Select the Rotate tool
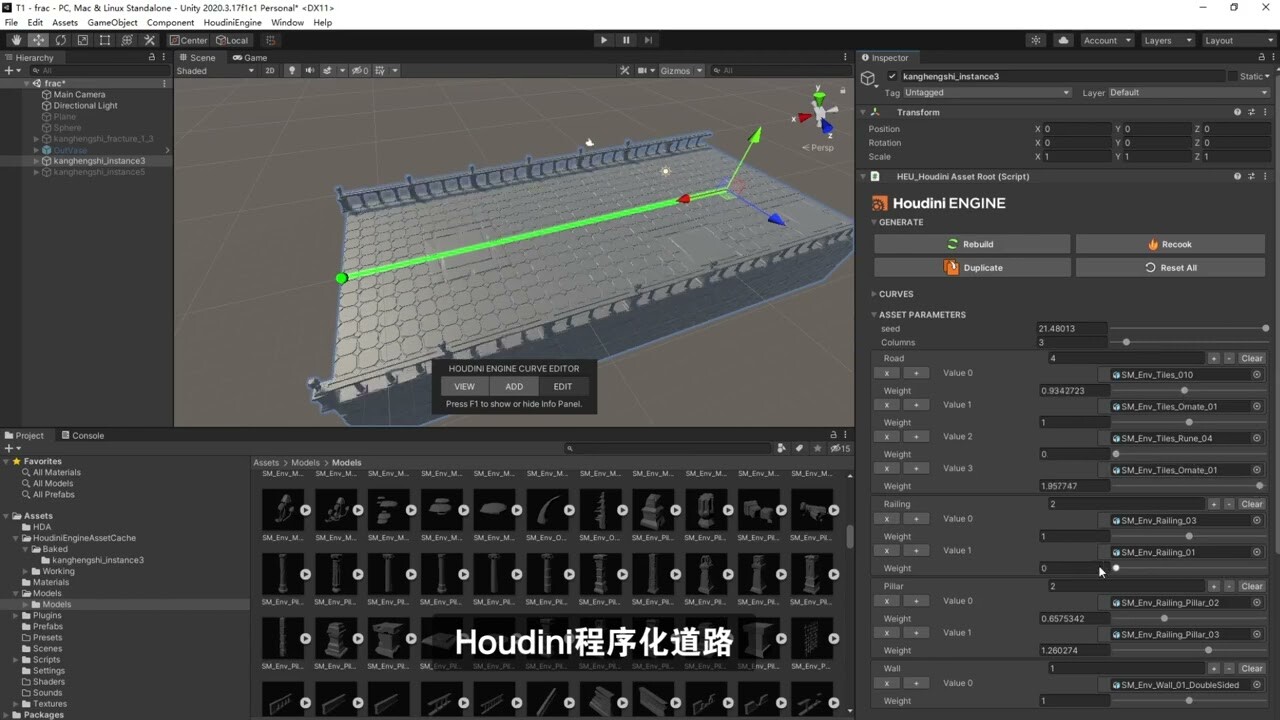Screen dimensions: 1280x720 60,40
